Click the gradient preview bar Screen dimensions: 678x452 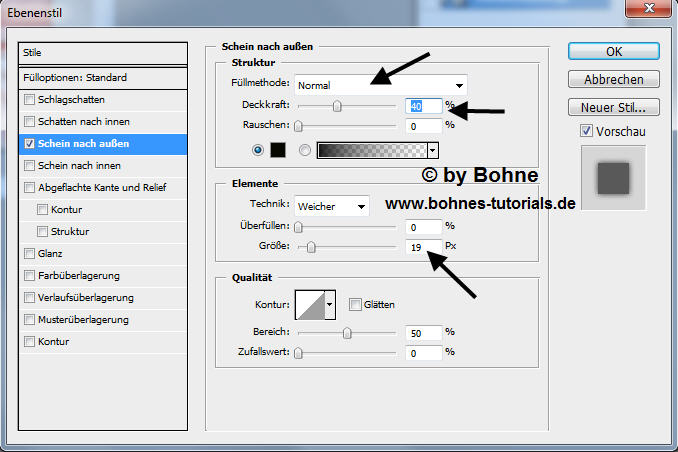(x=371, y=150)
